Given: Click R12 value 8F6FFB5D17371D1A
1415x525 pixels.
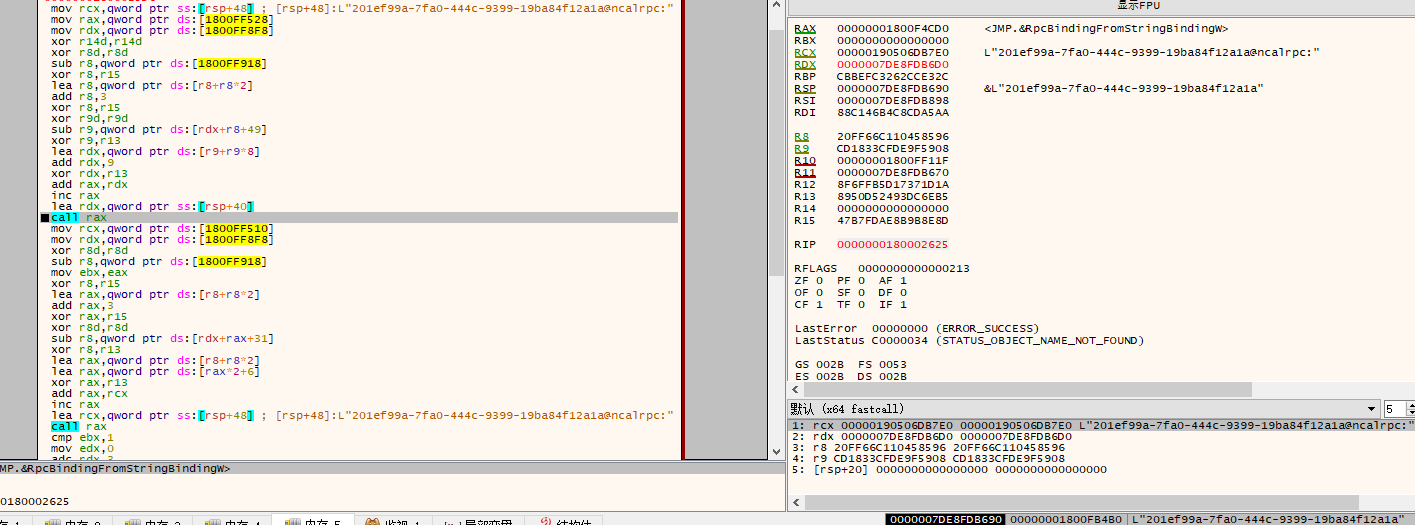Looking at the screenshot, I should [893, 184].
